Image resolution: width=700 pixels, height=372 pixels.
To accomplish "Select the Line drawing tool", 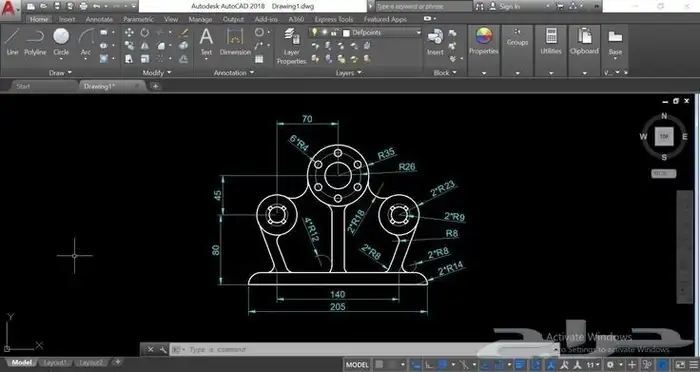I will (12, 42).
